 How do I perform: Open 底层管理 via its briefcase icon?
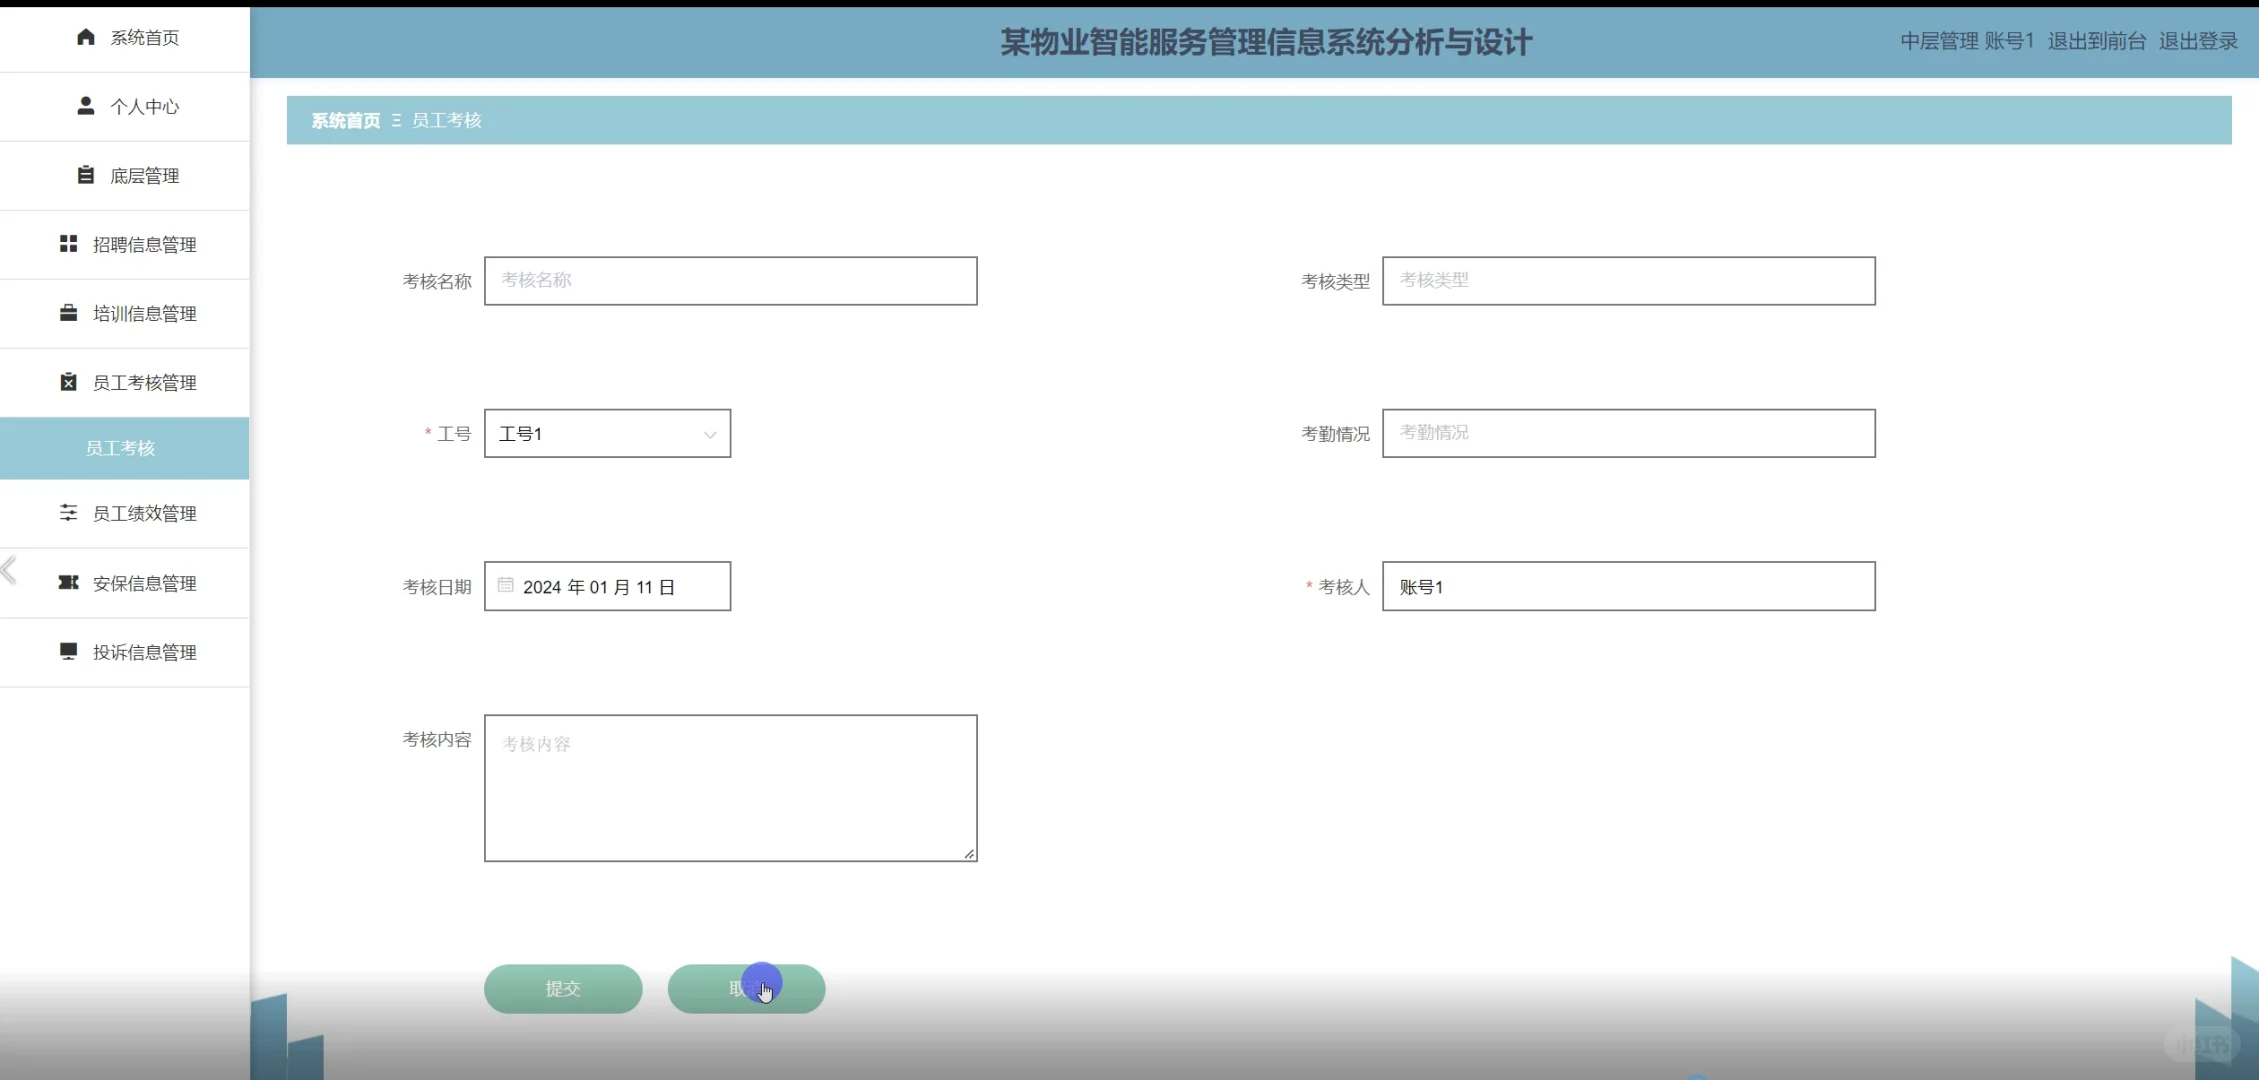(x=85, y=175)
